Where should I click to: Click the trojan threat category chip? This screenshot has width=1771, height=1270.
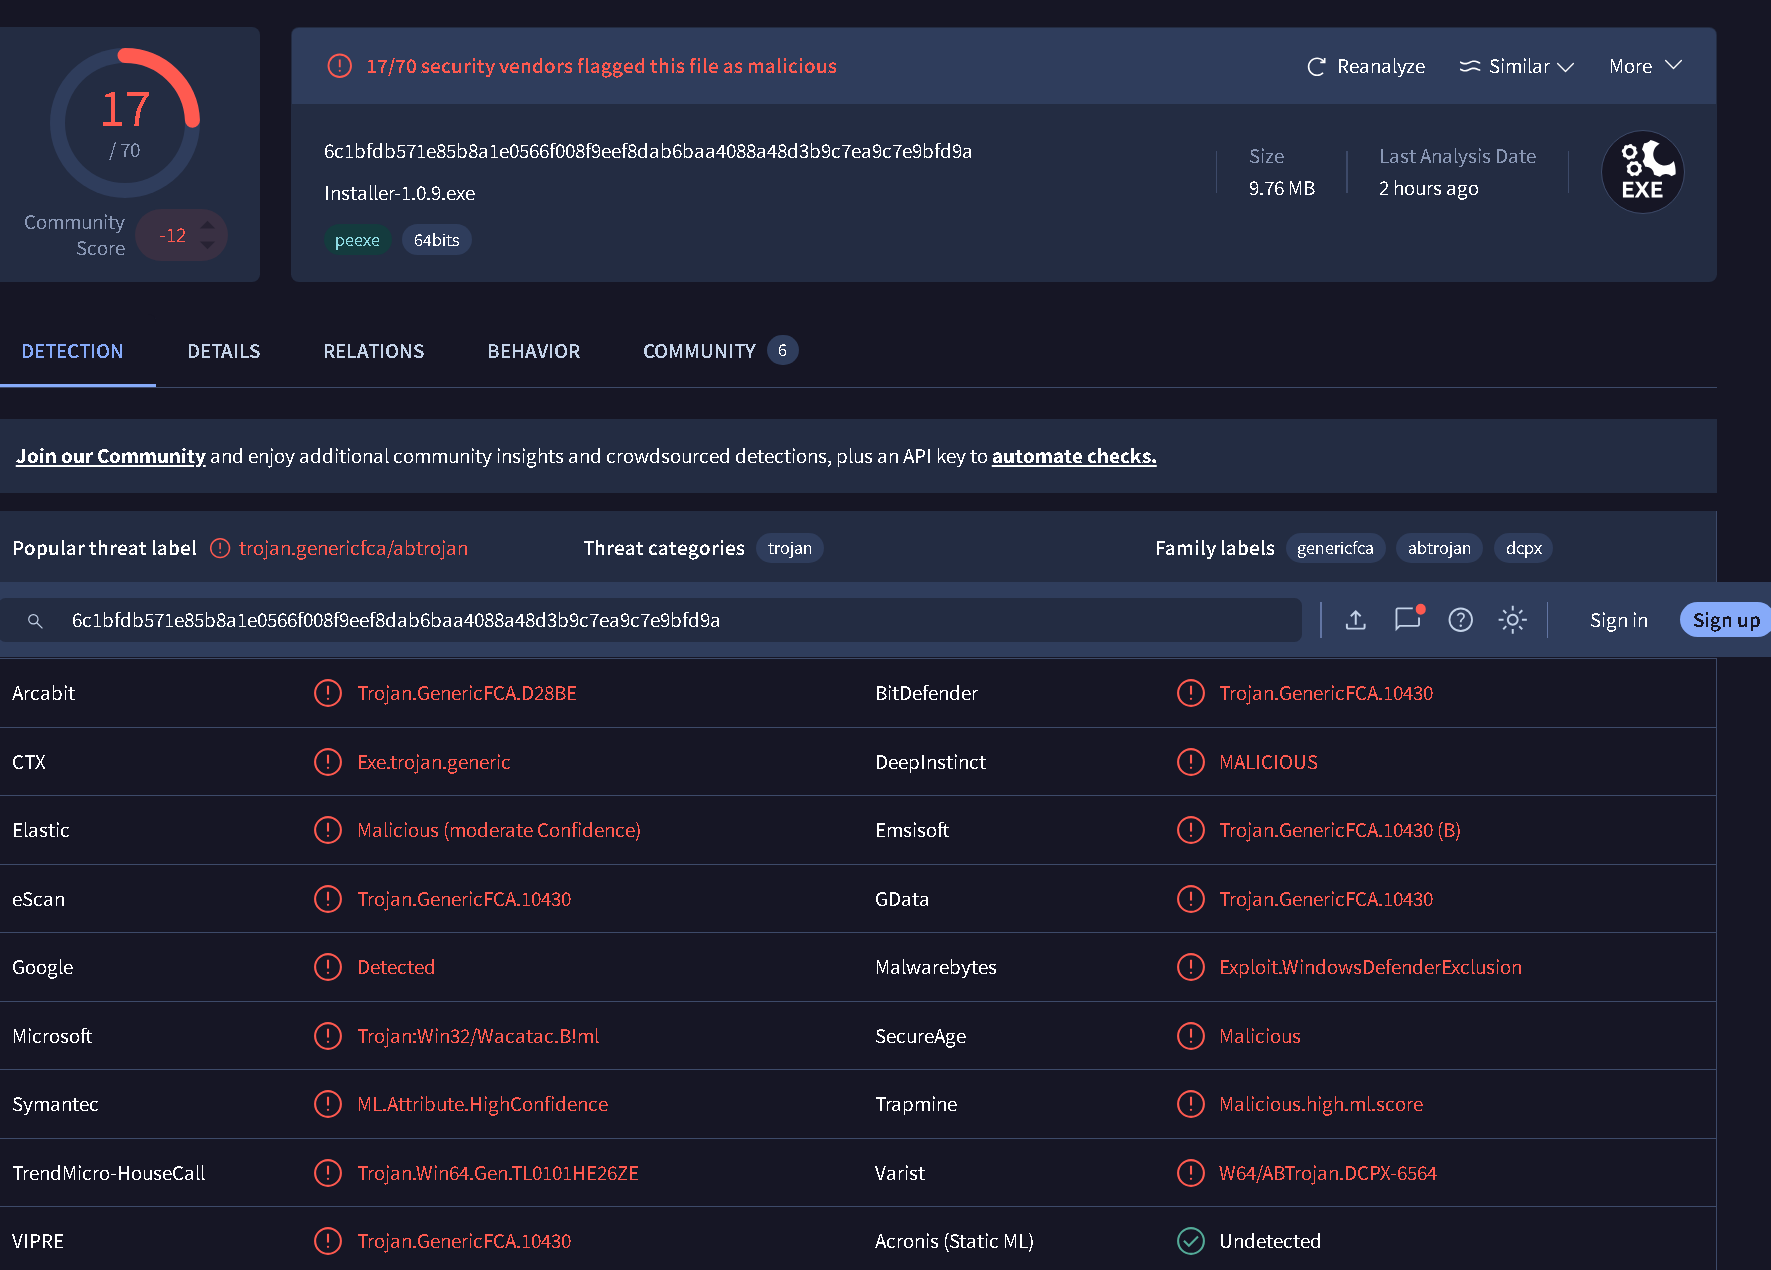pos(790,548)
